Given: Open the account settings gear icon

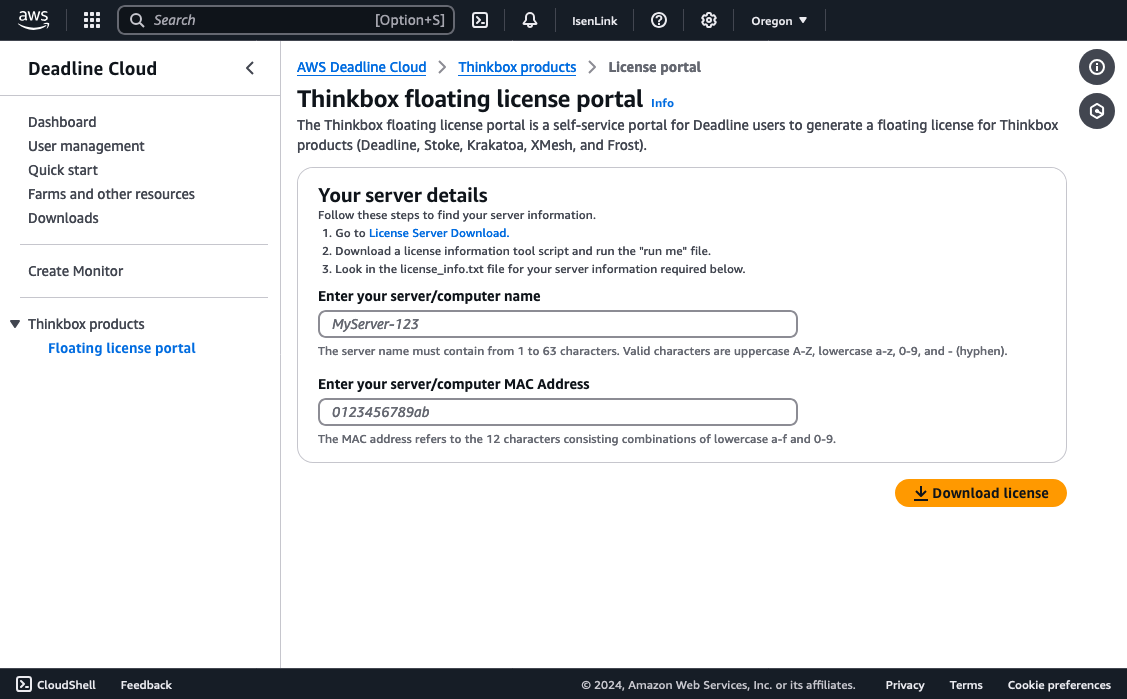Looking at the screenshot, I should point(708,19).
